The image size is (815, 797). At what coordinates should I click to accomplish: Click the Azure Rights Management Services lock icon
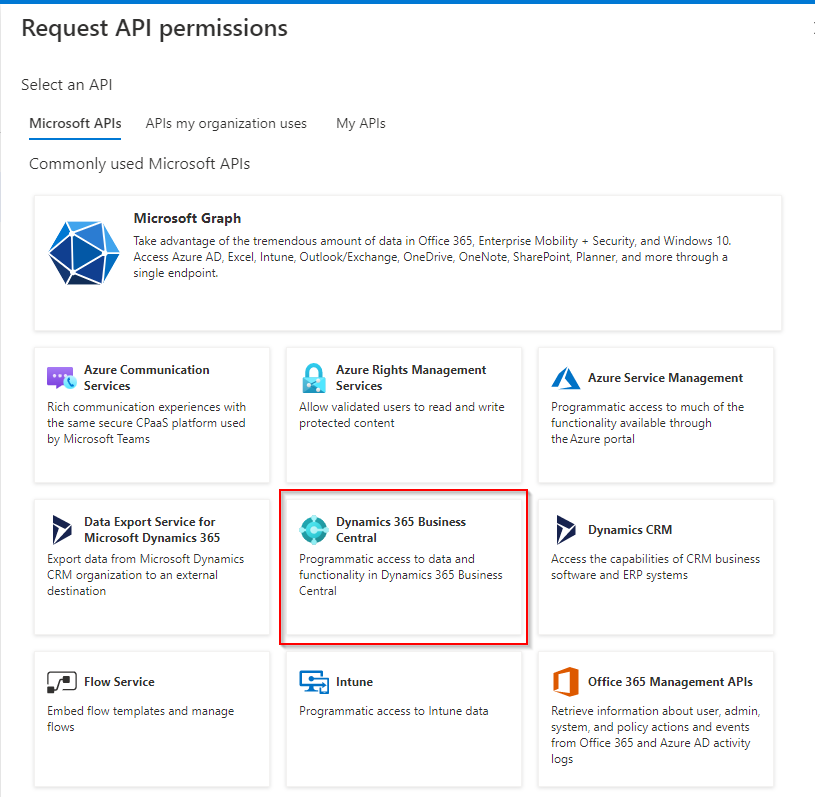pos(314,378)
